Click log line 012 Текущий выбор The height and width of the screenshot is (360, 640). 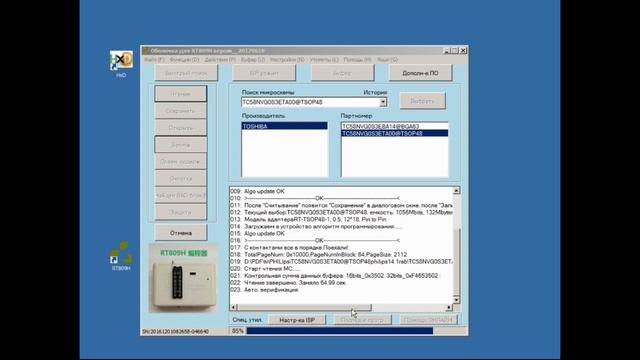tap(341, 212)
